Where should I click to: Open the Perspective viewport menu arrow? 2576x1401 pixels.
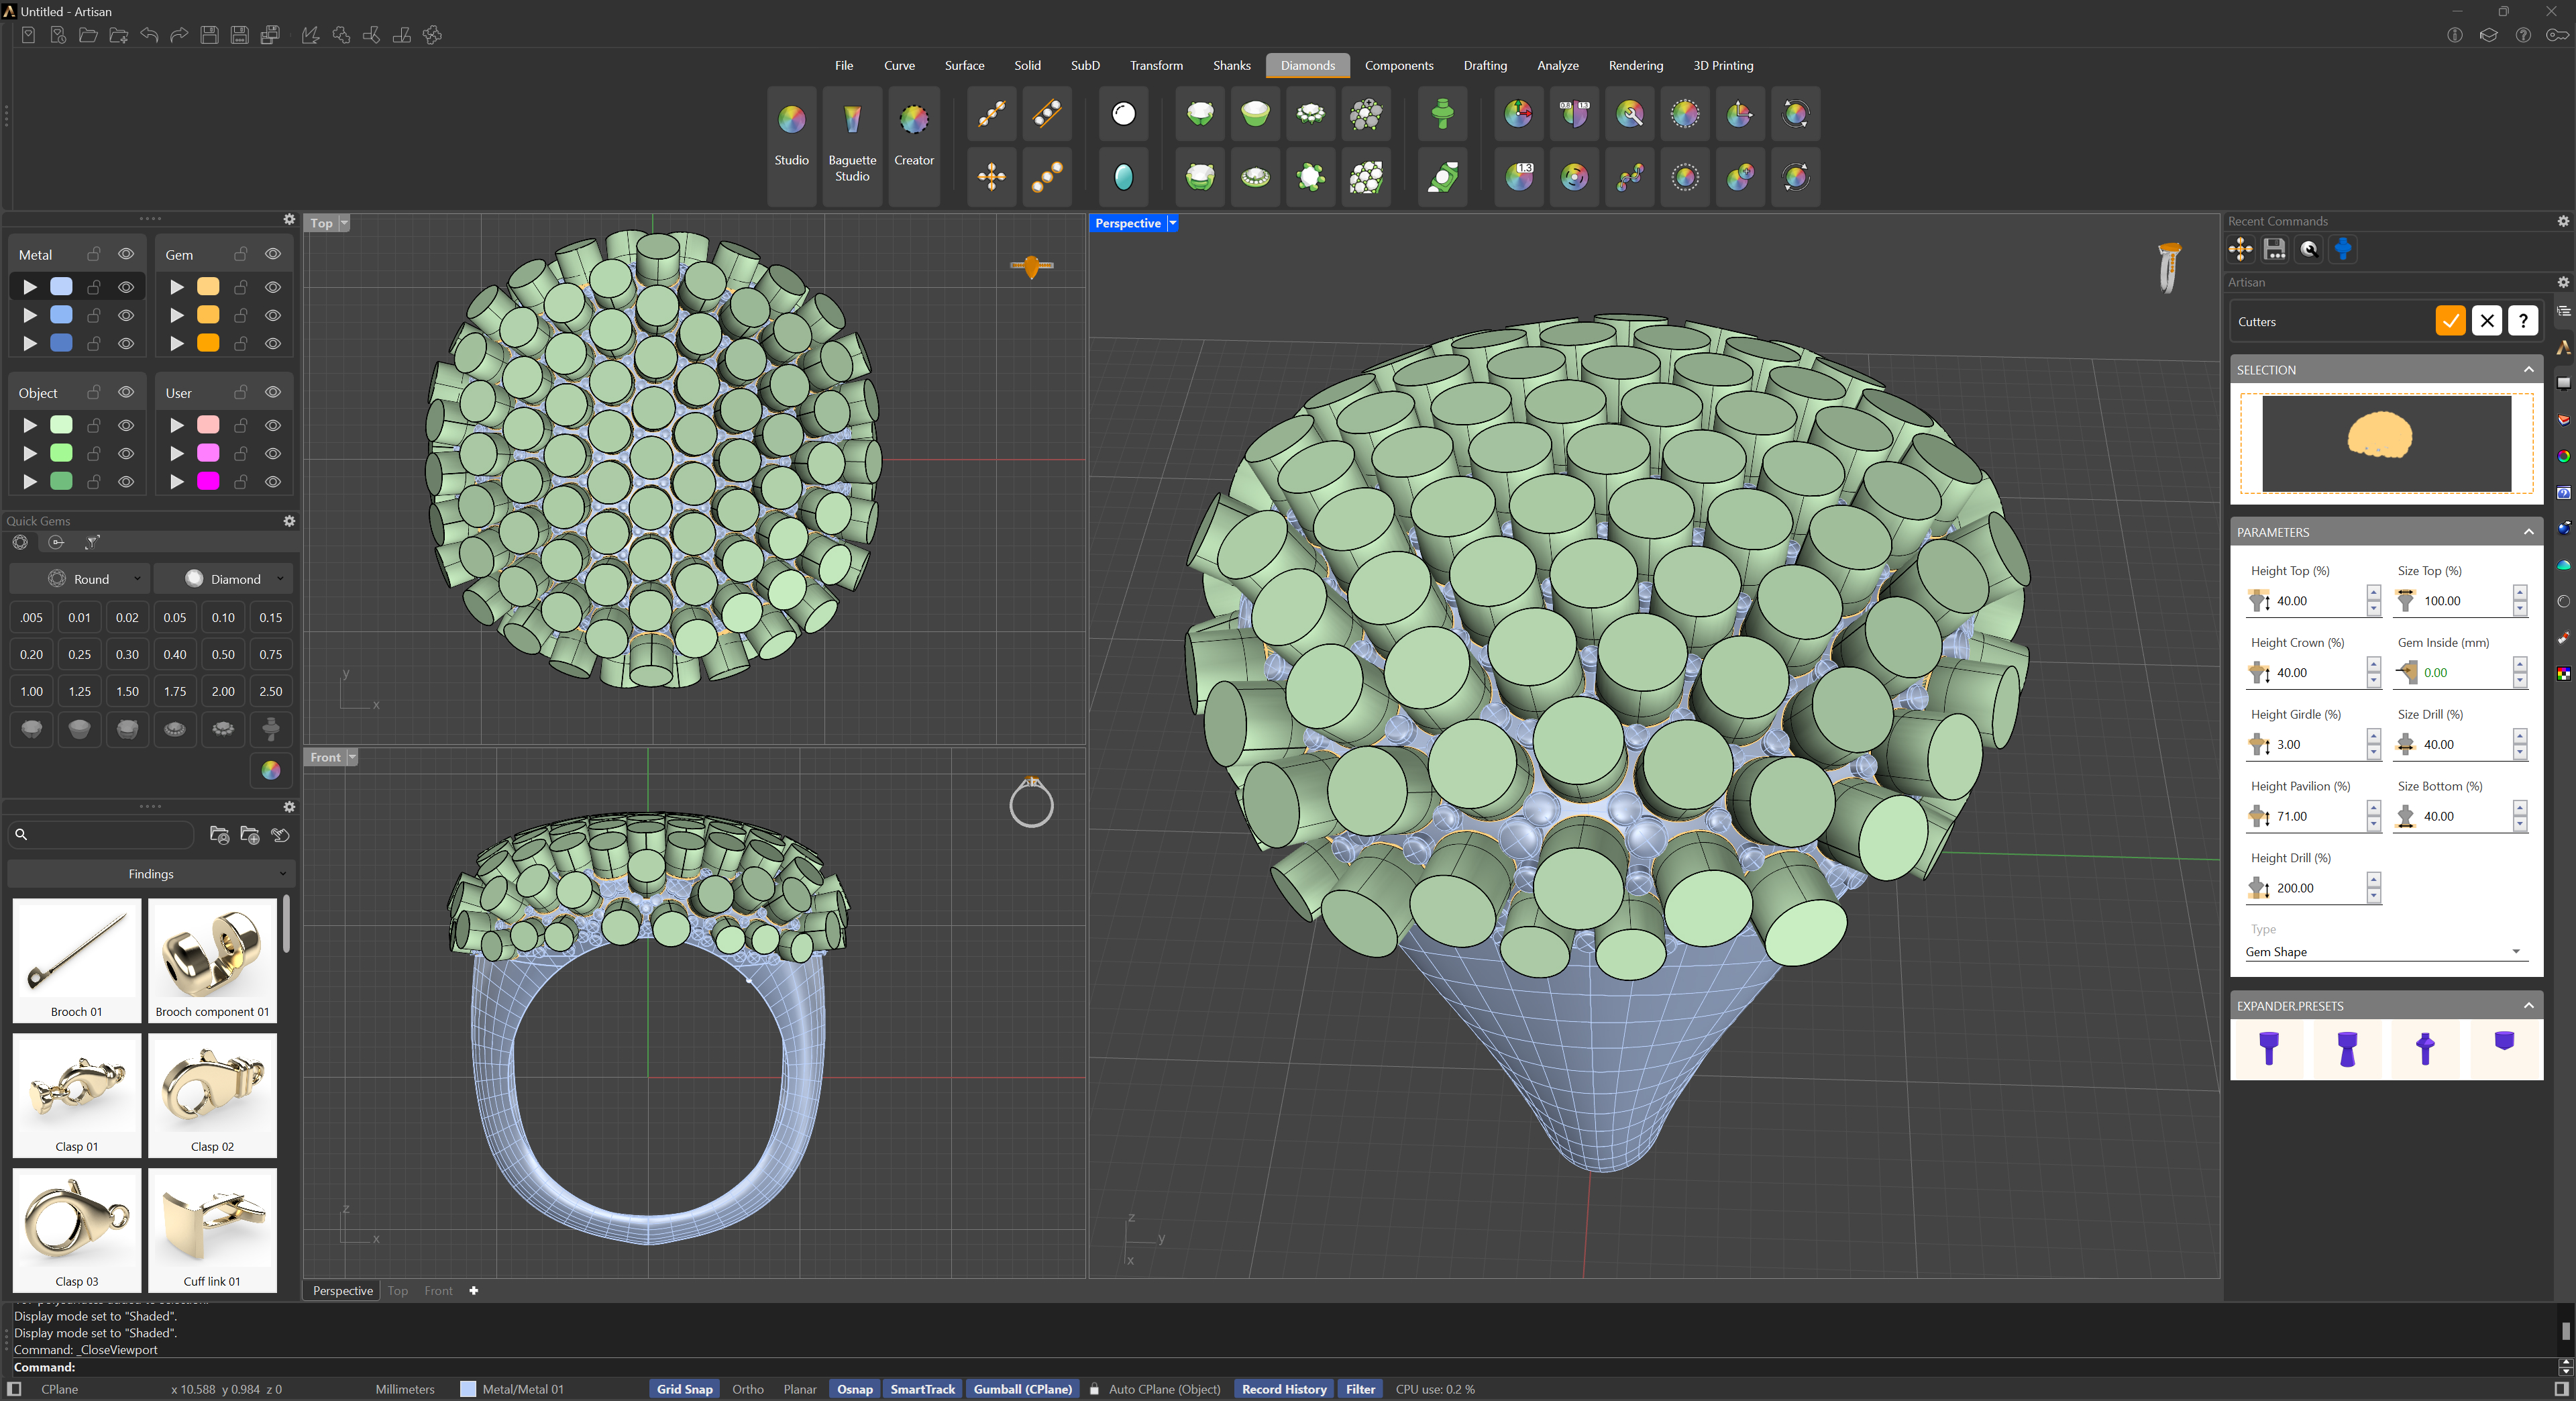tap(1173, 223)
